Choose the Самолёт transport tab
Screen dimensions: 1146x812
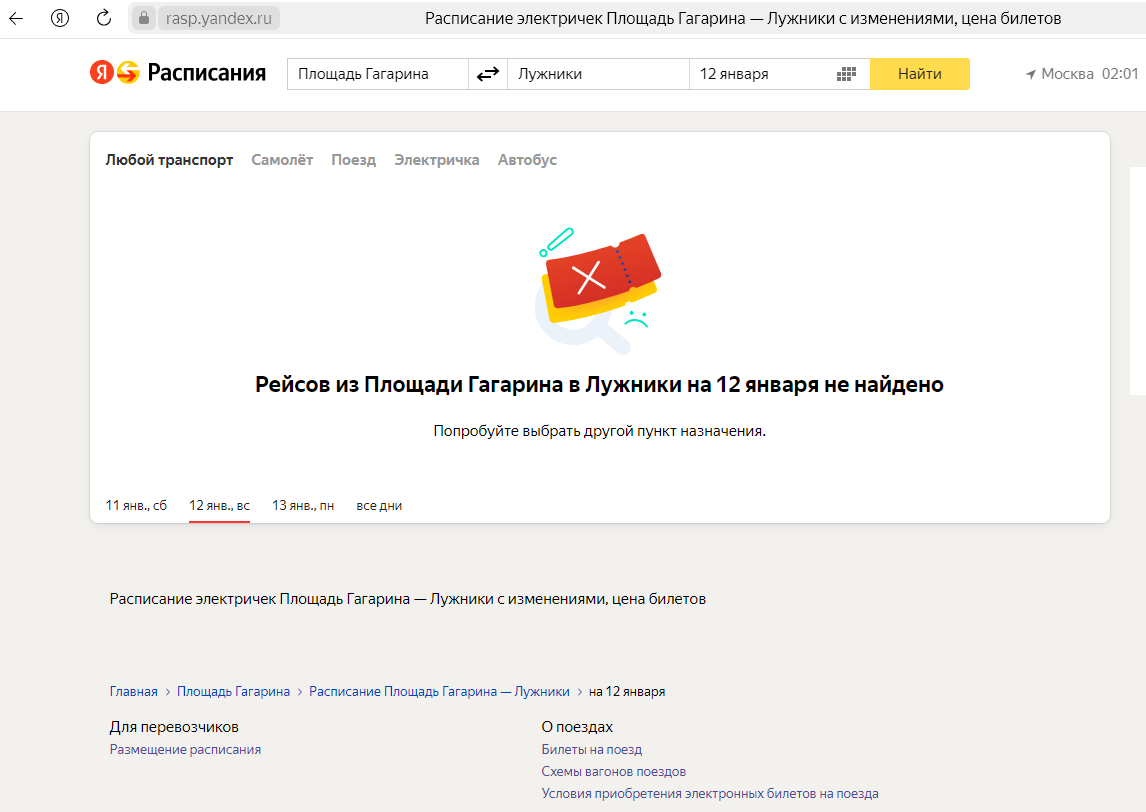[282, 160]
